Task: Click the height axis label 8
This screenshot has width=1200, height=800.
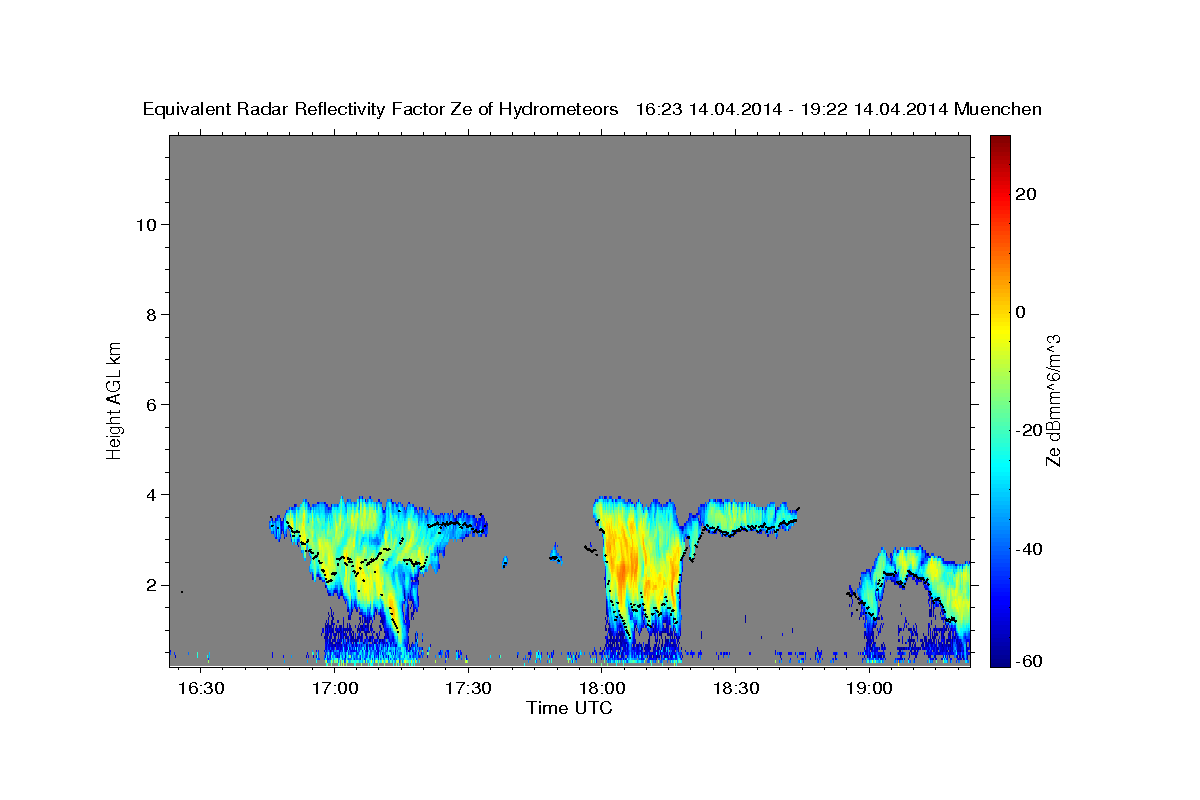Action: coord(153,314)
